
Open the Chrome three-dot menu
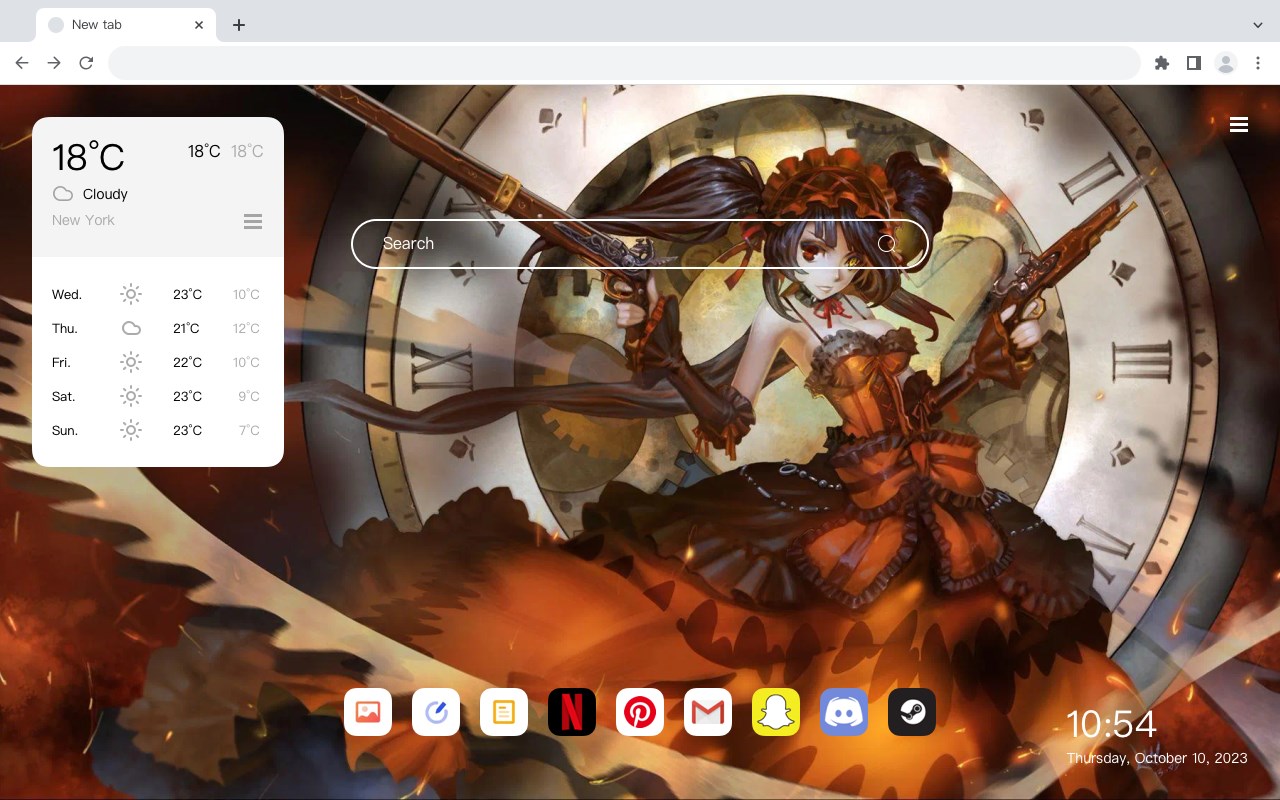point(1258,63)
